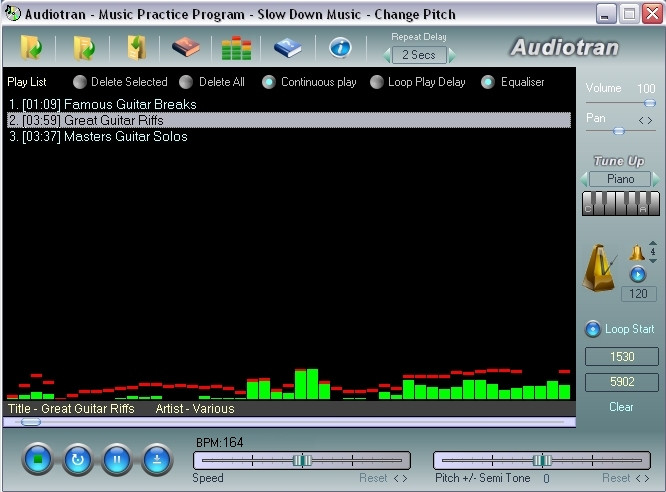Increase Repeat Delay with right arrow

click(x=452, y=55)
